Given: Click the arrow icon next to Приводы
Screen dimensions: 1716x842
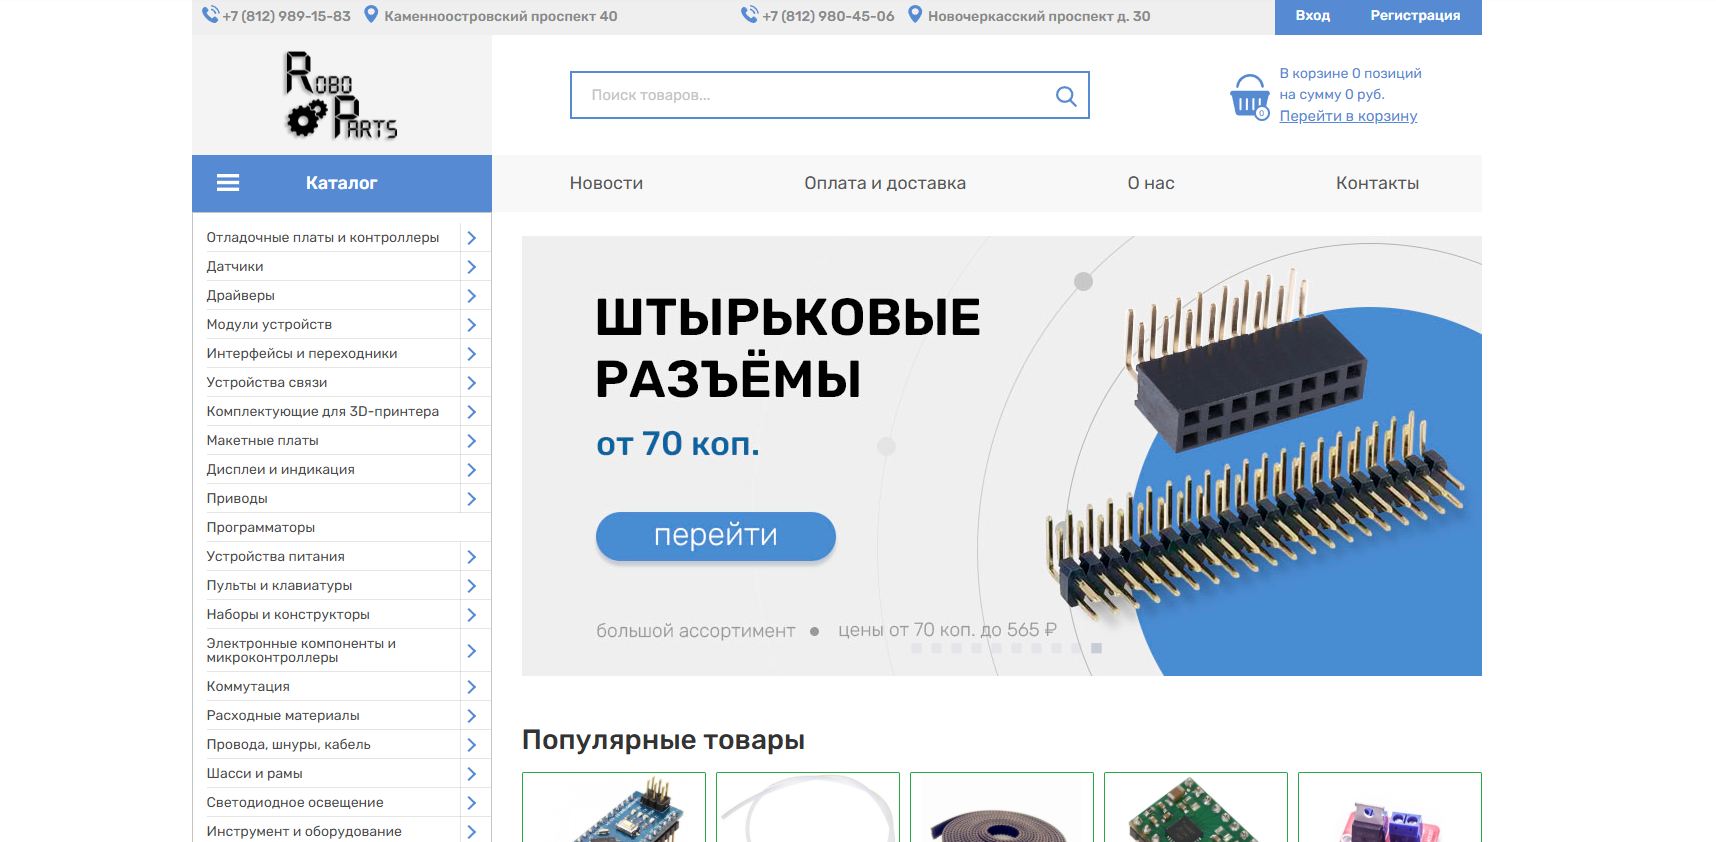Looking at the screenshot, I should pyautogui.click(x=472, y=499).
